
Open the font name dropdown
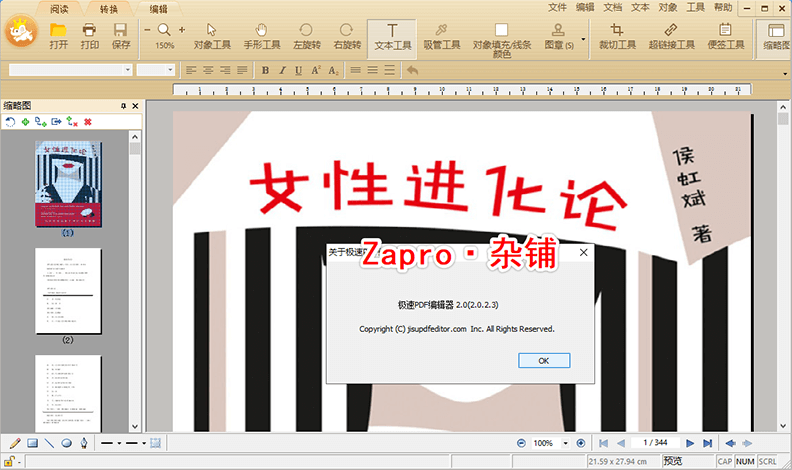[x=128, y=70]
